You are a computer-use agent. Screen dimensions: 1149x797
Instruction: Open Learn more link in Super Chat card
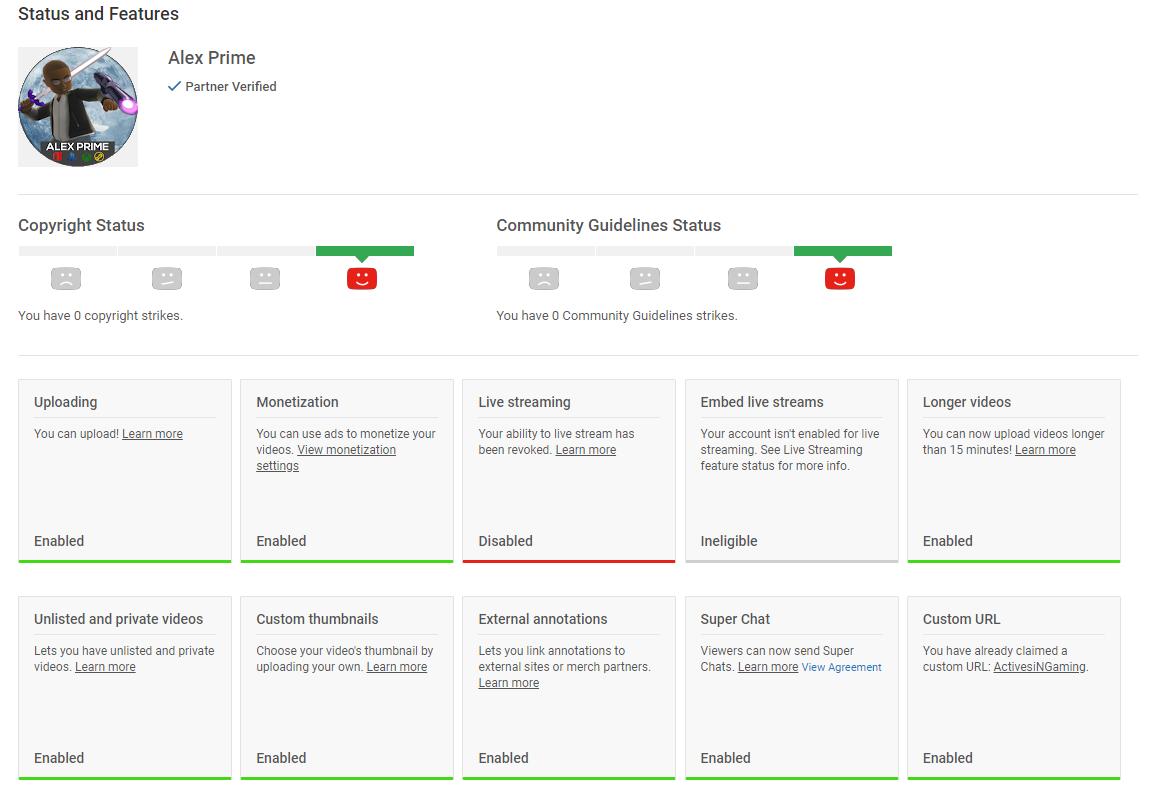(x=768, y=667)
